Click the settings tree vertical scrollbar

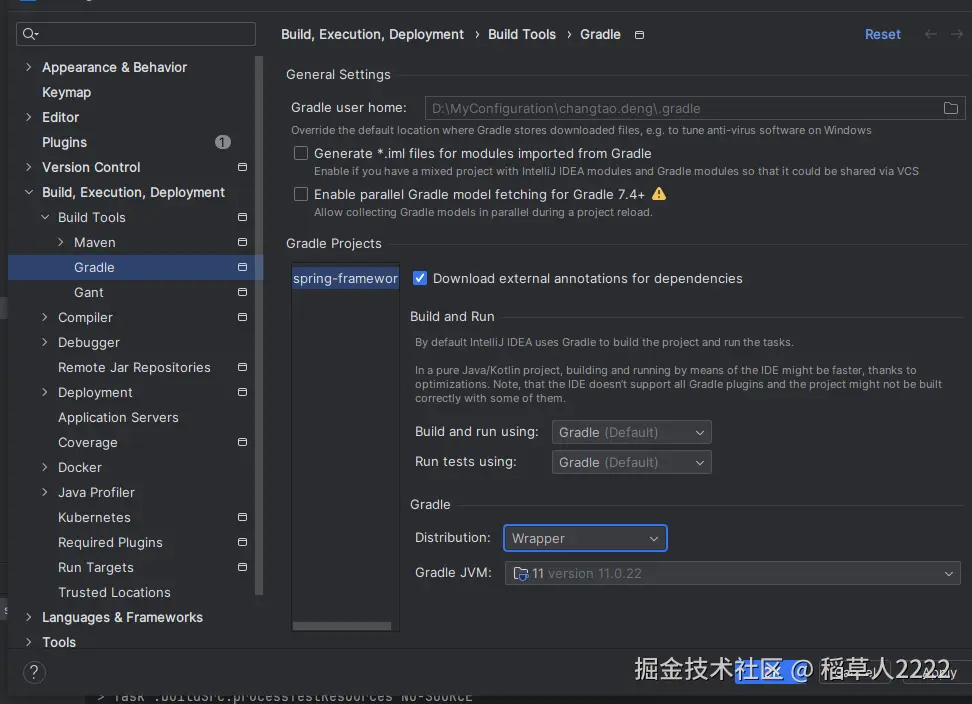click(x=259, y=325)
